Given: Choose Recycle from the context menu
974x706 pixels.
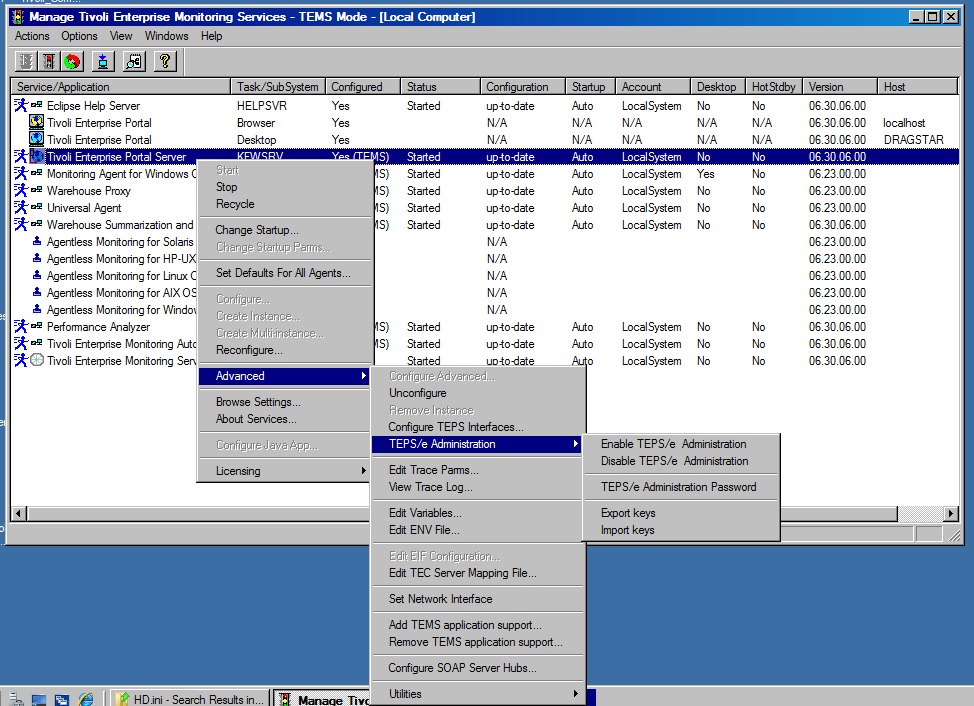Looking at the screenshot, I should point(284,204).
